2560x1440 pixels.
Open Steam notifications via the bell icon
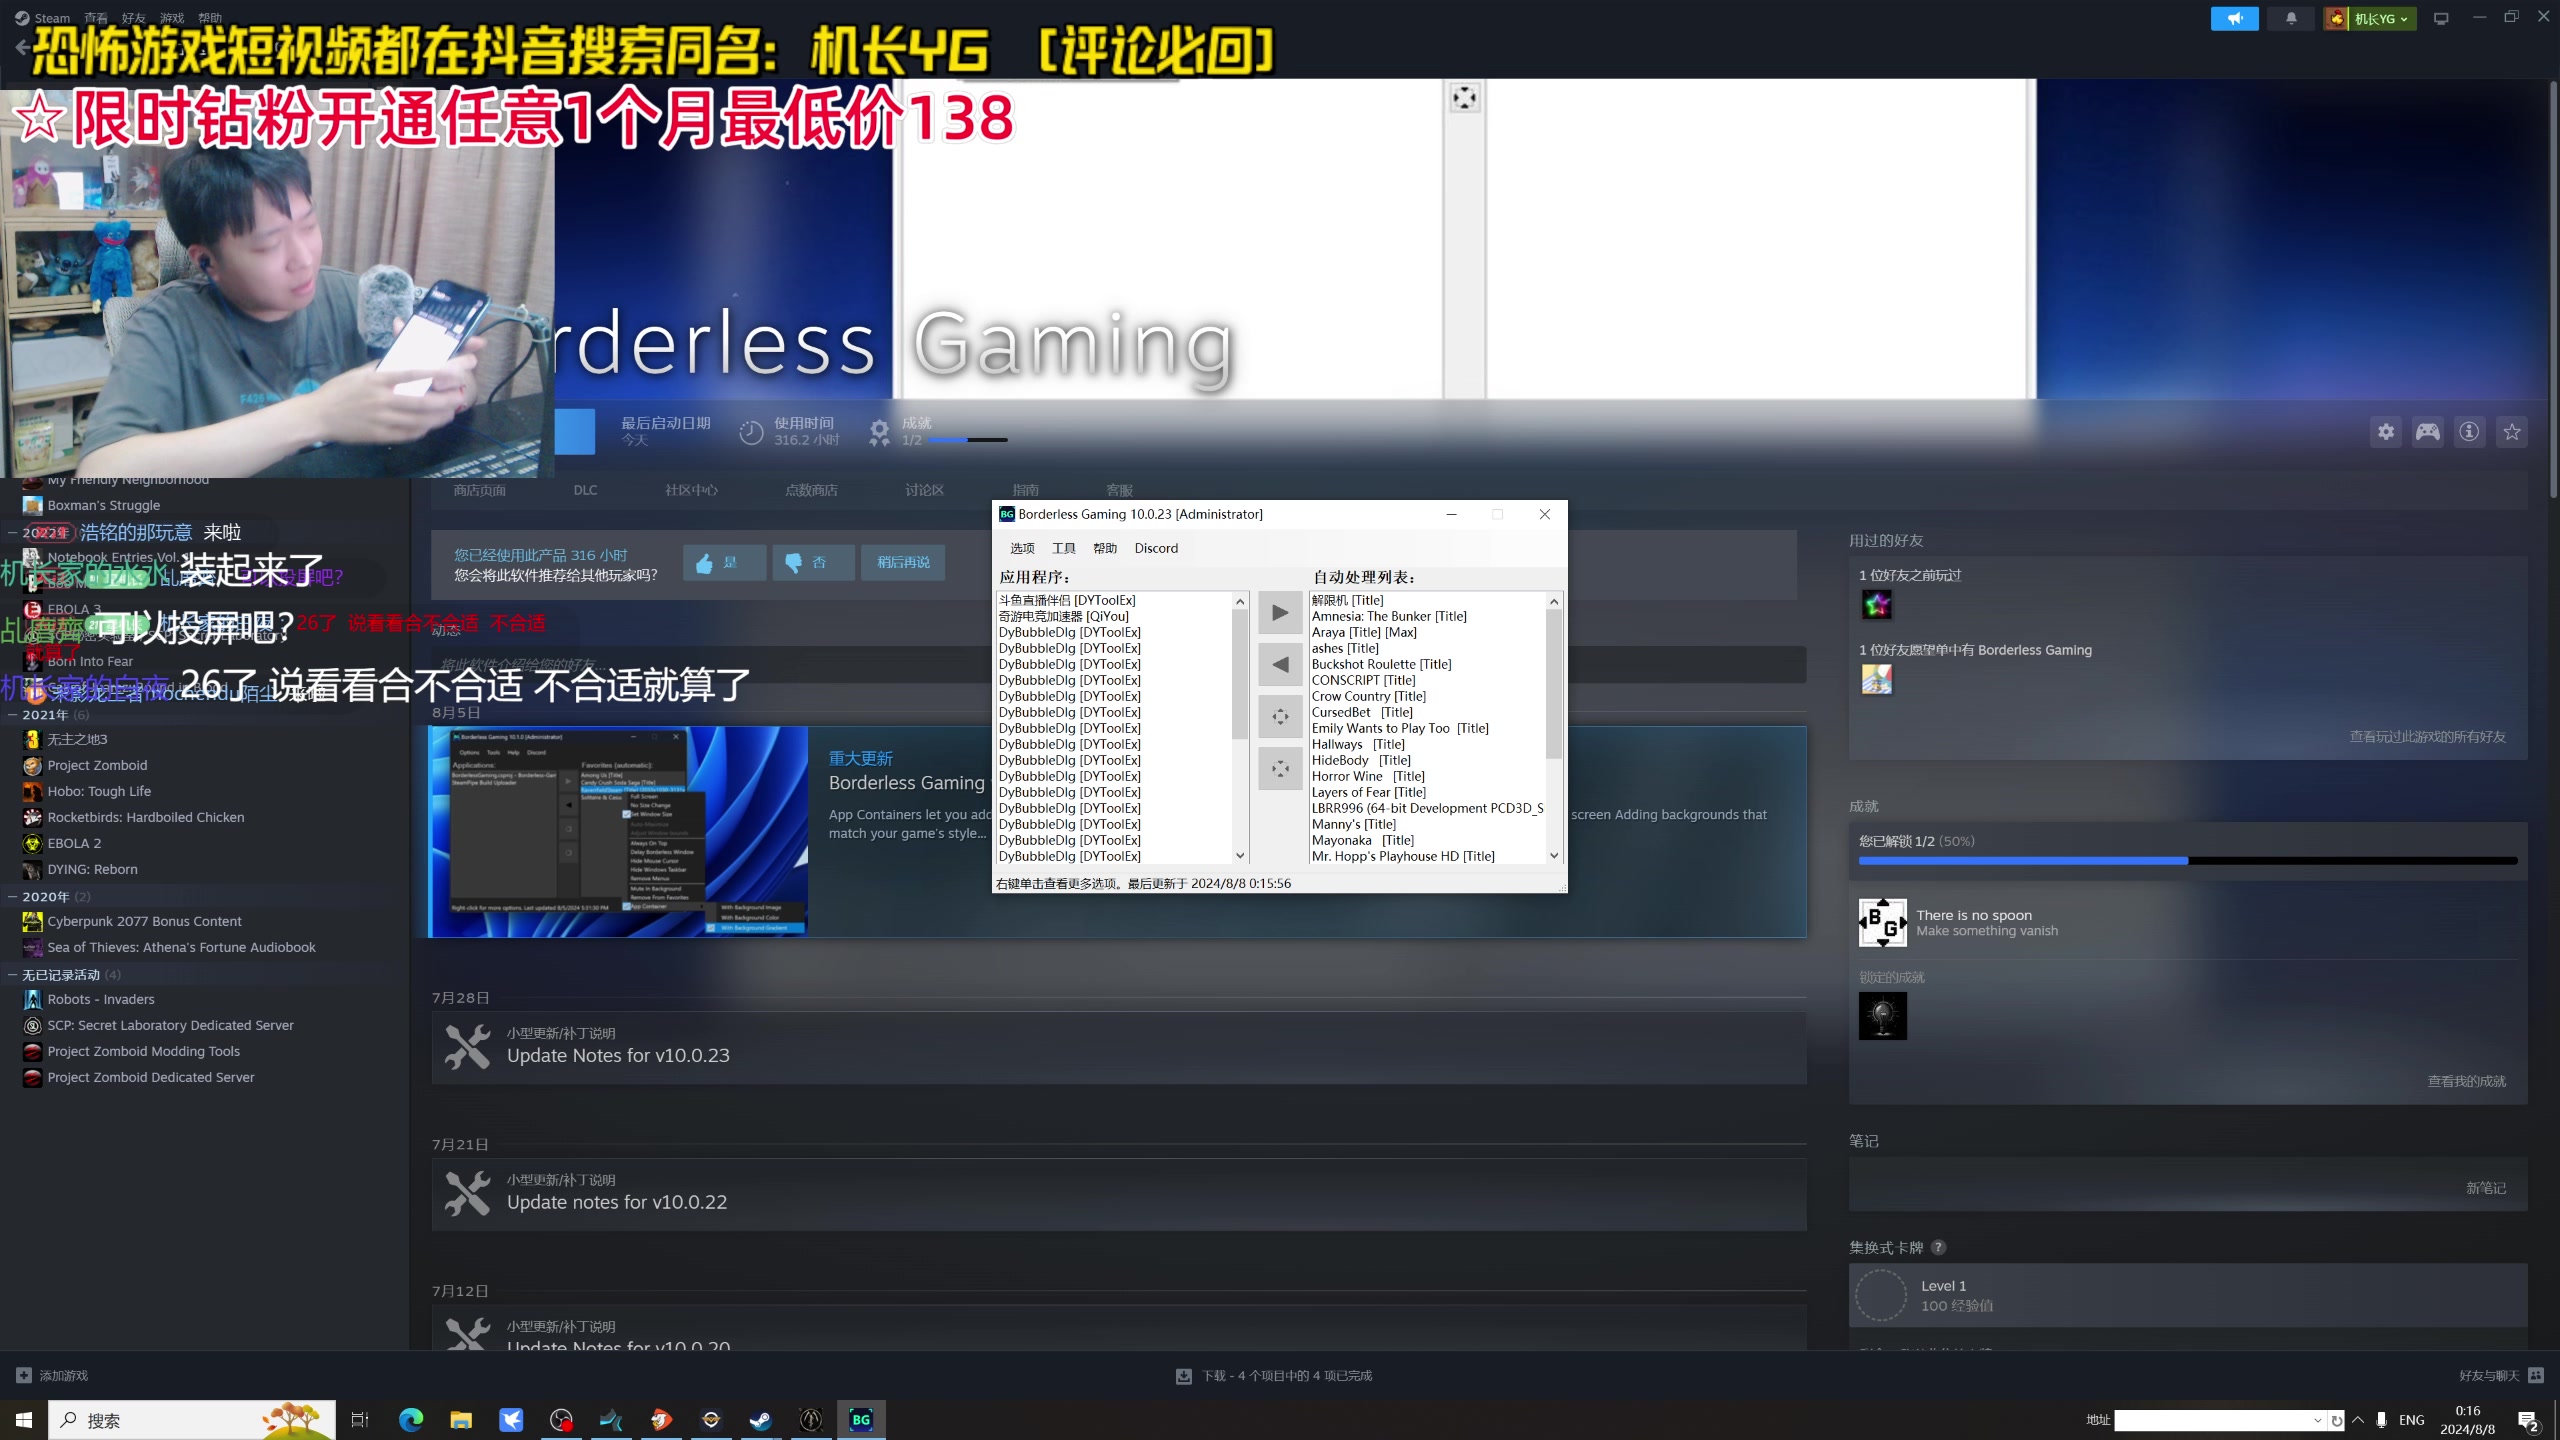coord(2291,17)
